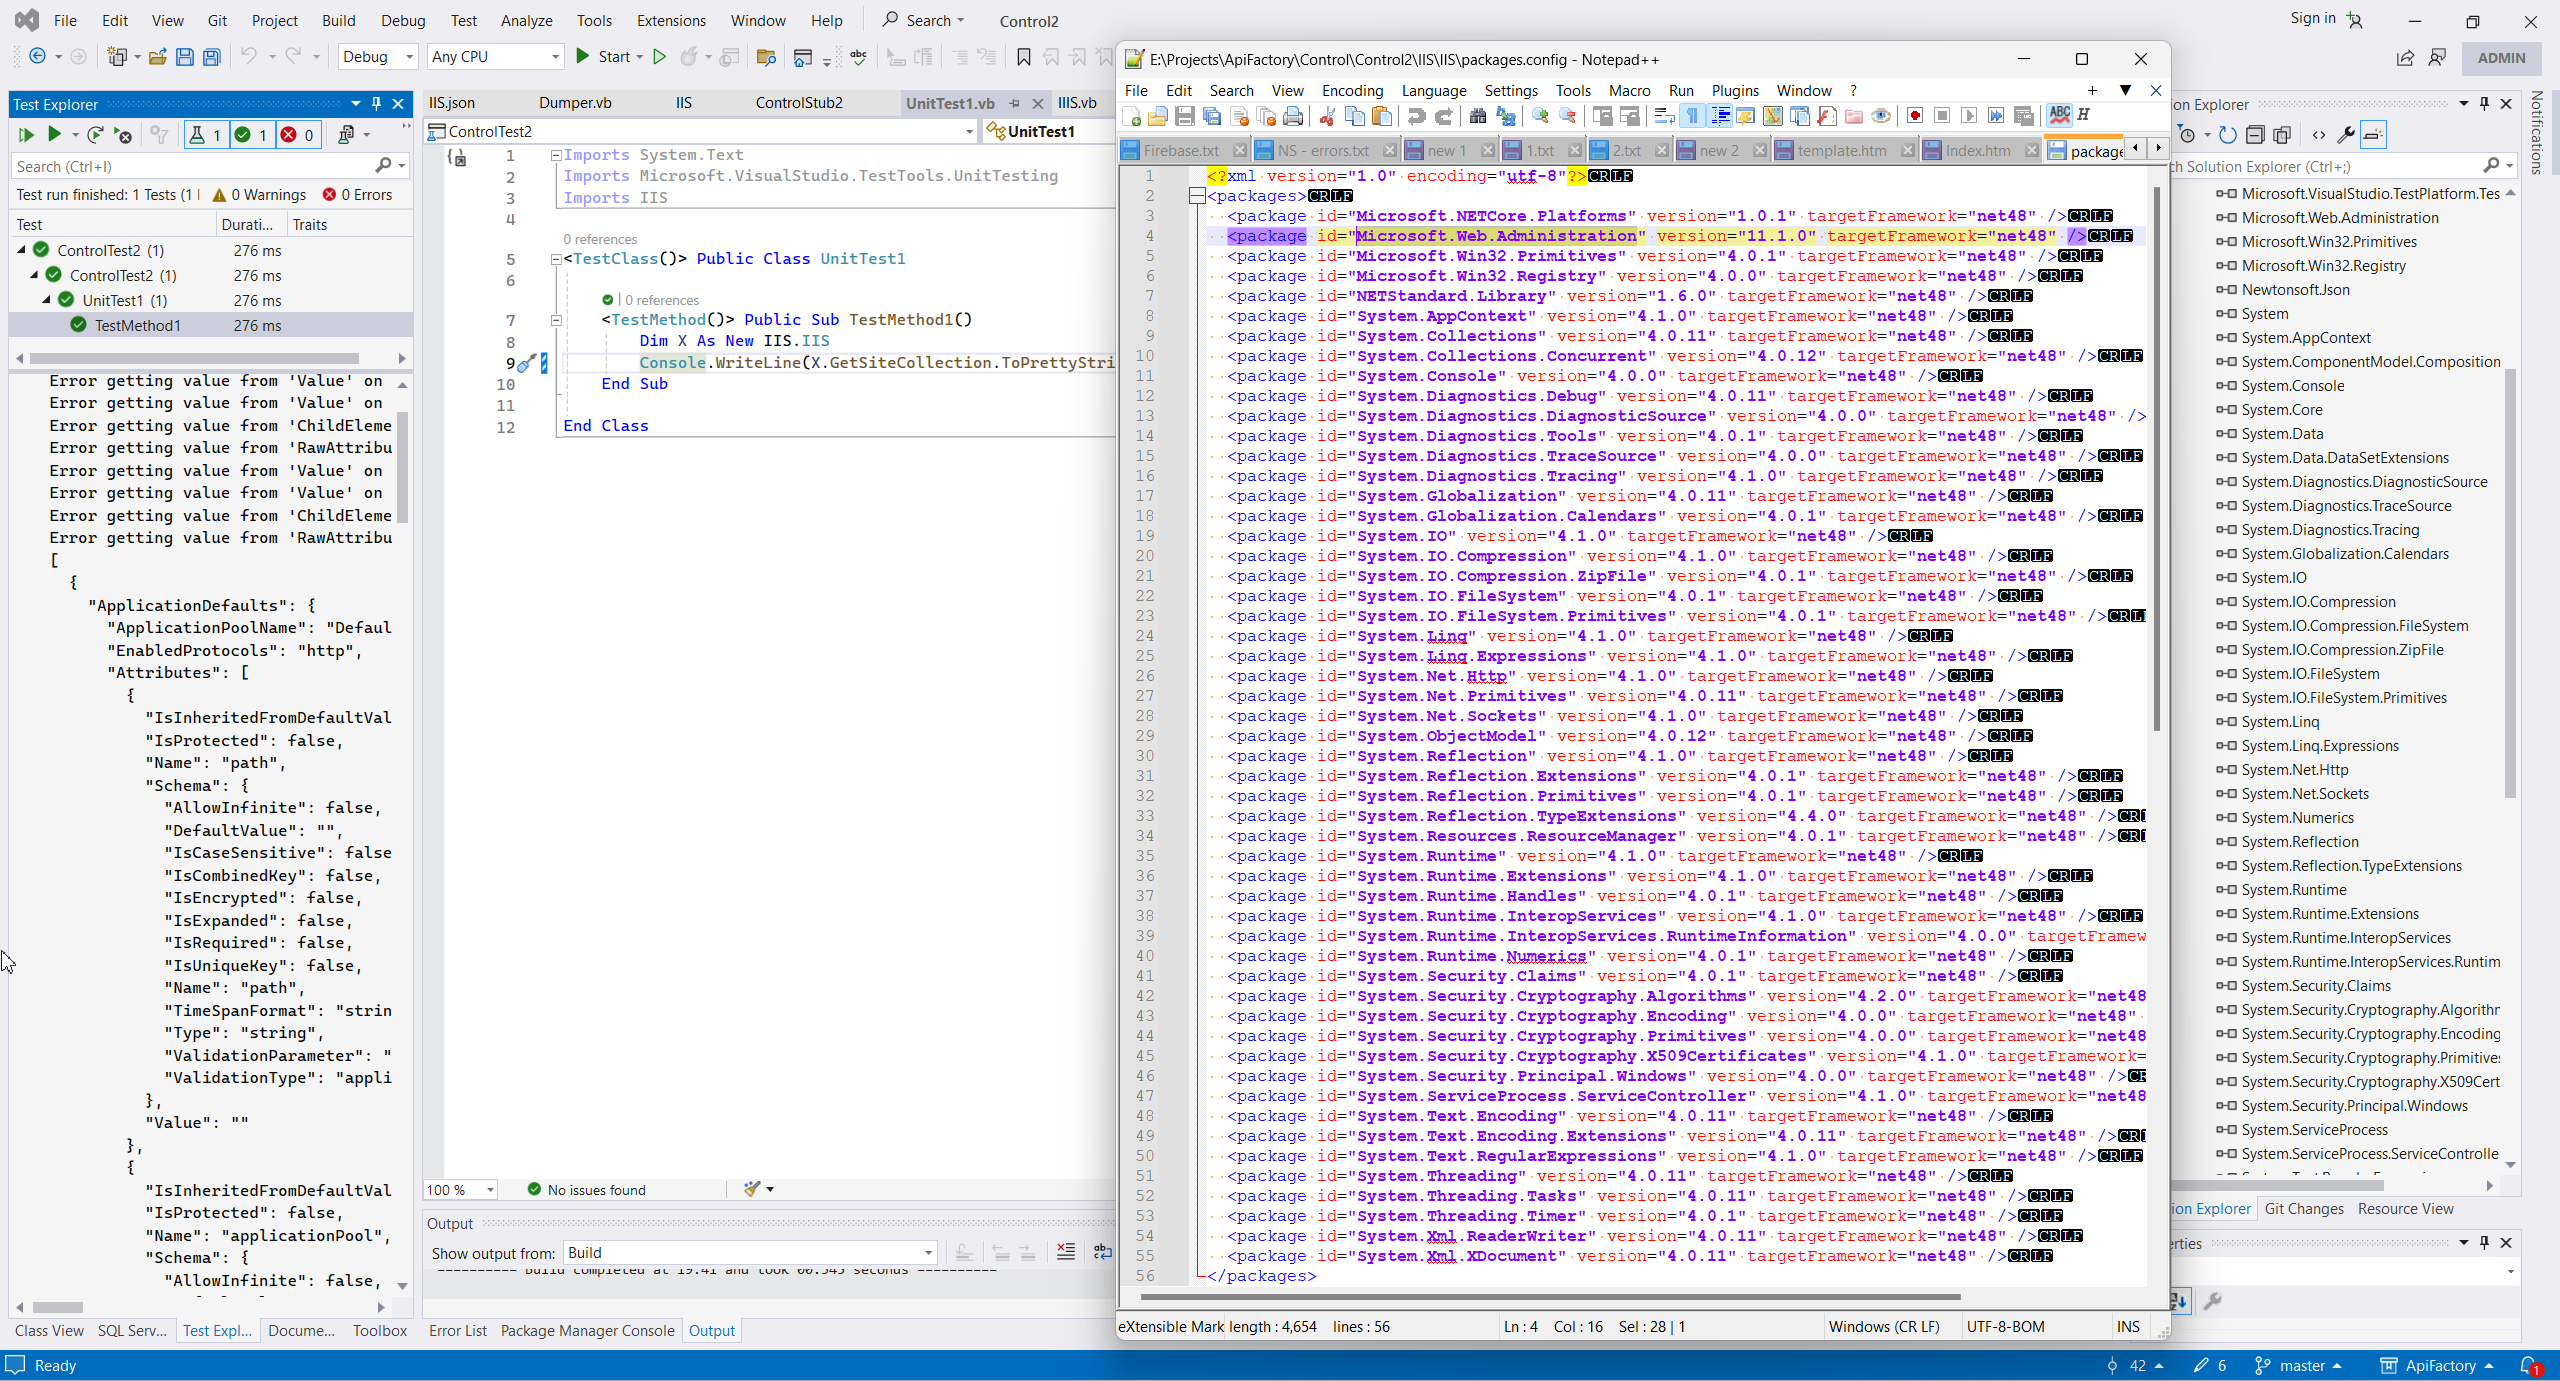Click Notepad++ start macro recording icon

click(x=1914, y=116)
